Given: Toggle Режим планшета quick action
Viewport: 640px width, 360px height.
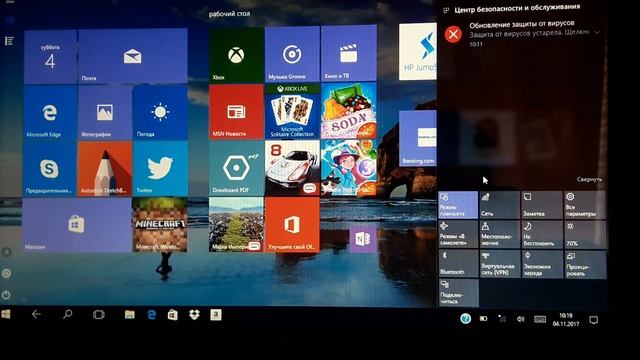Looking at the screenshot, I should 458,205.
